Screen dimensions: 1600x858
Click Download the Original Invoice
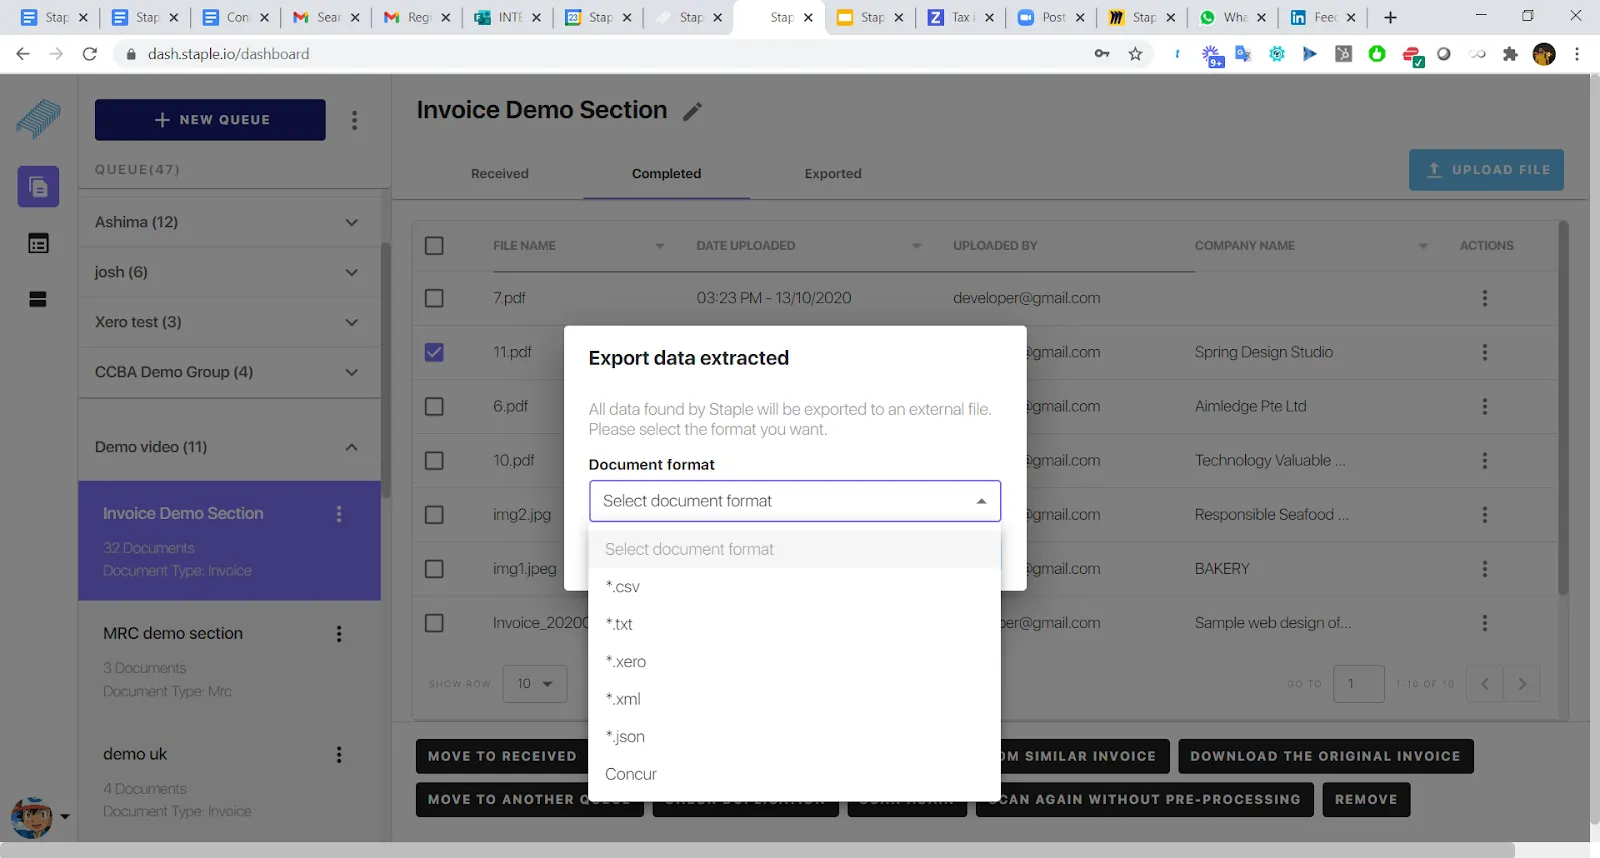tap(1325, 756)
